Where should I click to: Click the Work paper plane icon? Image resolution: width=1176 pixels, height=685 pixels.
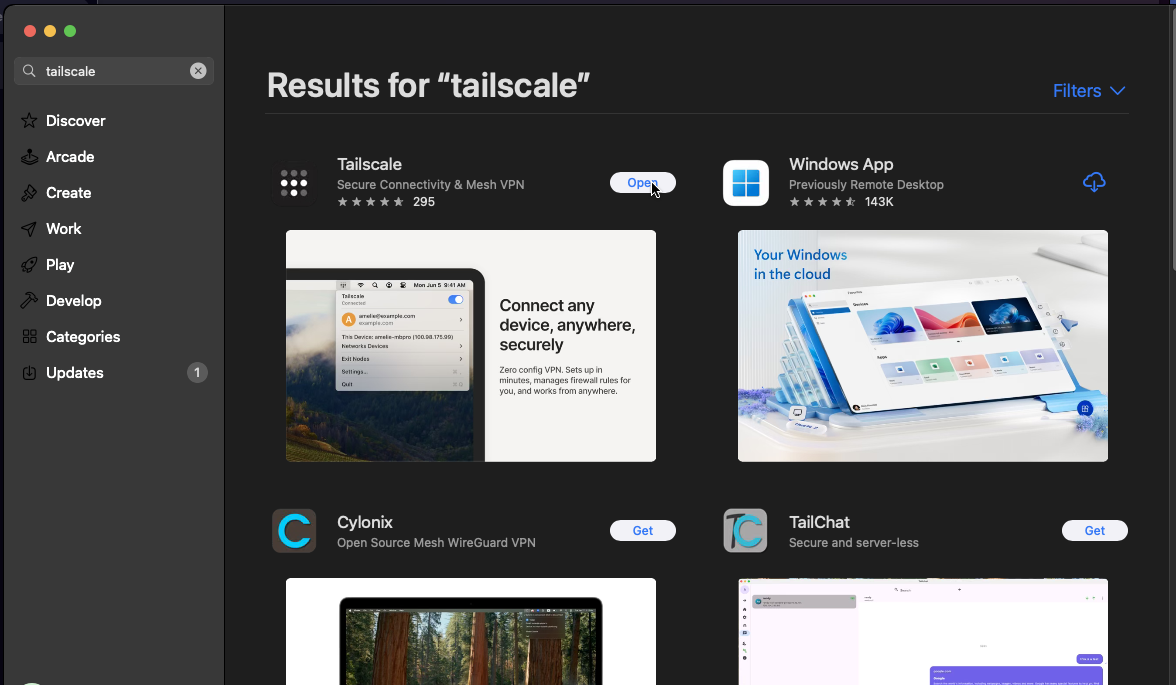pyautogui.click(x=29, y=229)
